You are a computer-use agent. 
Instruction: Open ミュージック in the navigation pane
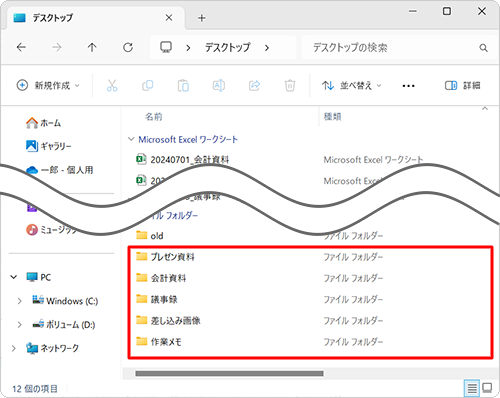52,230
